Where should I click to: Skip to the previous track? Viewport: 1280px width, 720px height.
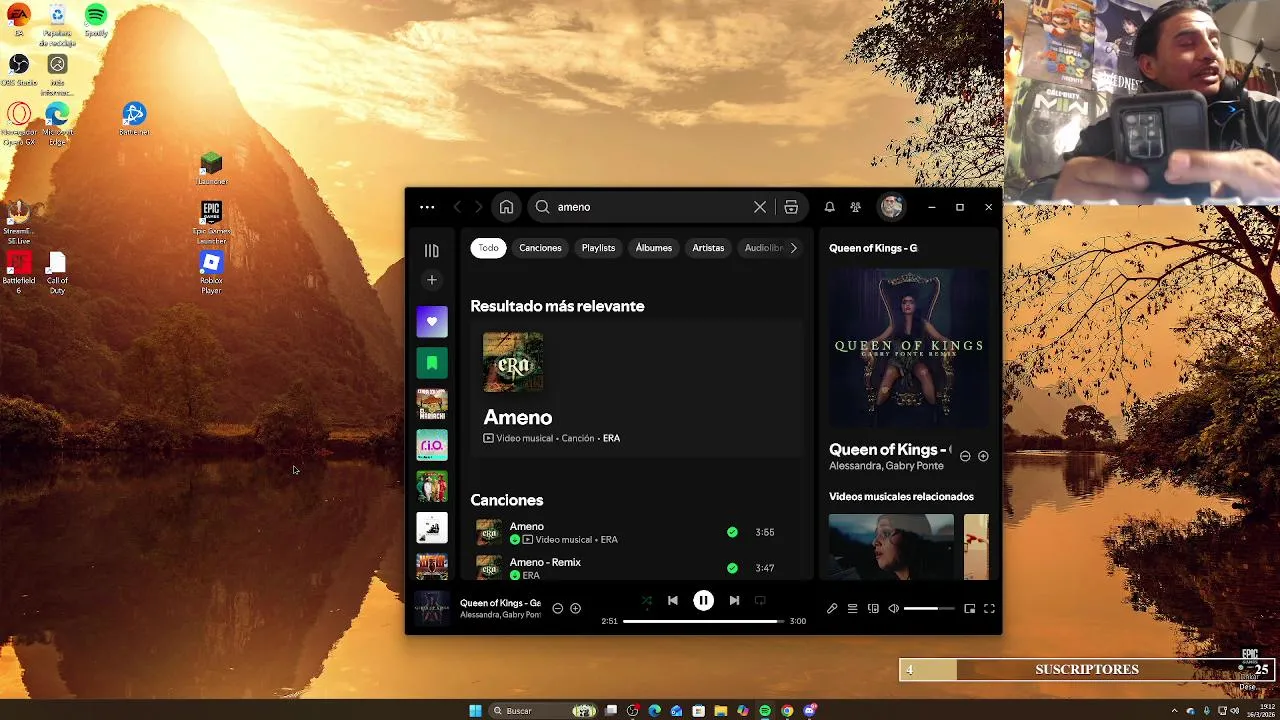pyautogui.click(x=672, y=601)
